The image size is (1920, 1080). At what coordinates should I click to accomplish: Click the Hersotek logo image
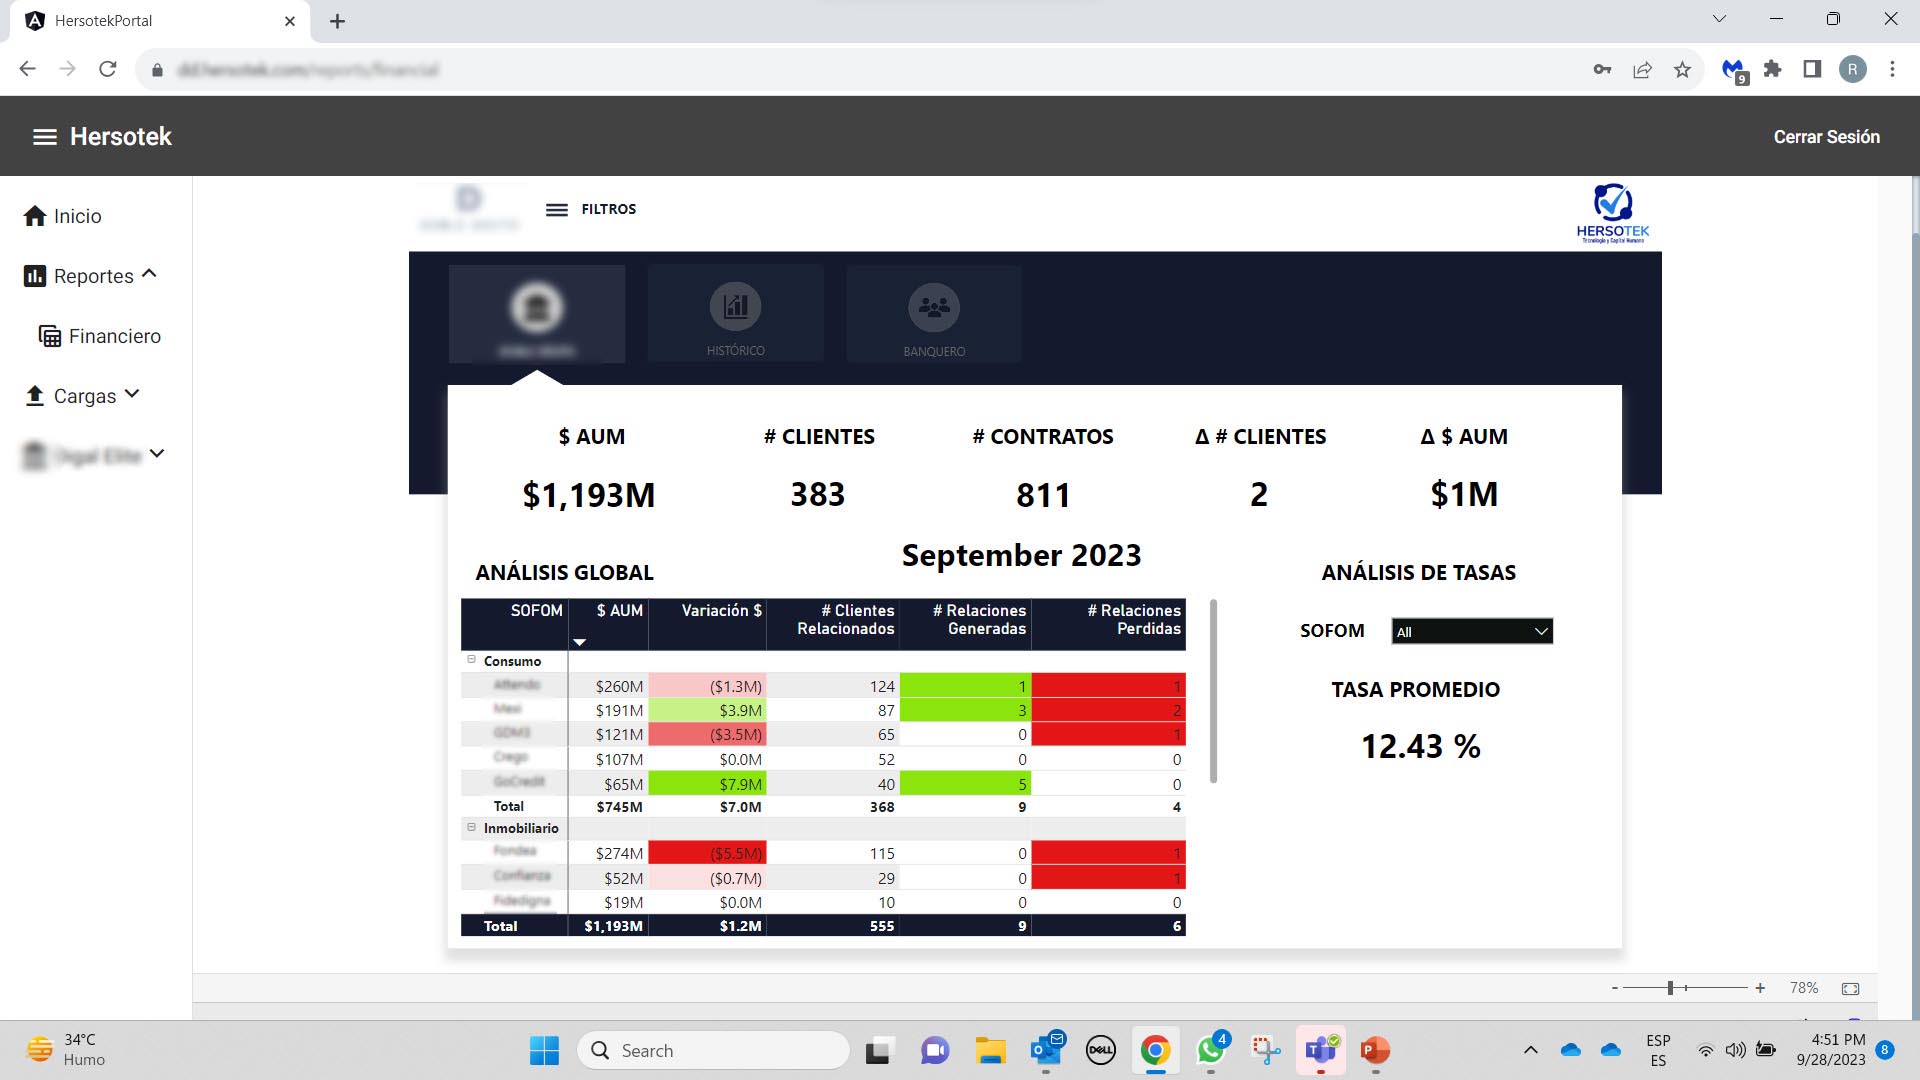point(1613,213)
